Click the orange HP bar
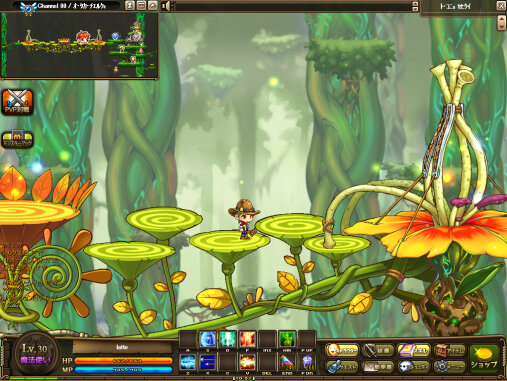This screenshot has height=381, width=507. pyautogui.click(x=123, y=361)
